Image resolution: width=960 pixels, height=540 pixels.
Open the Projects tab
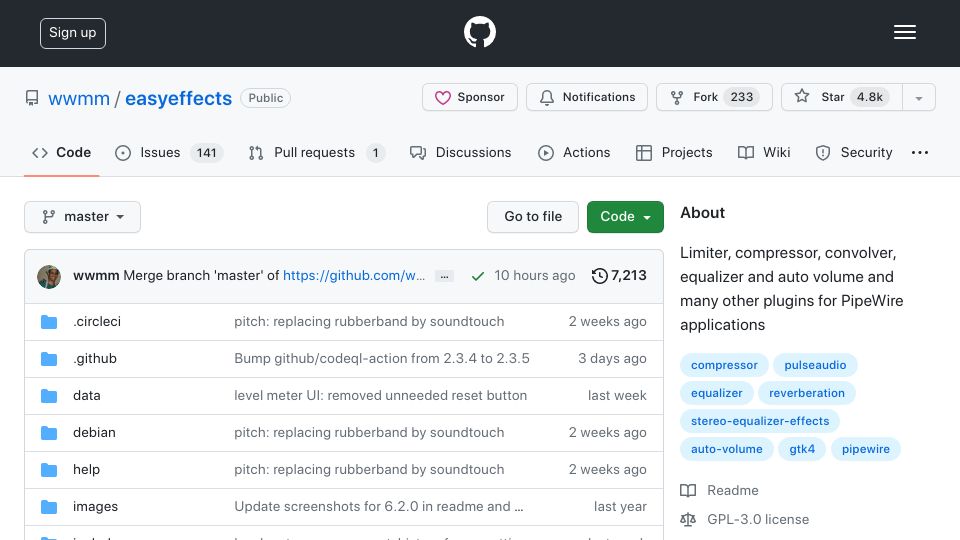tap(674, 152)
